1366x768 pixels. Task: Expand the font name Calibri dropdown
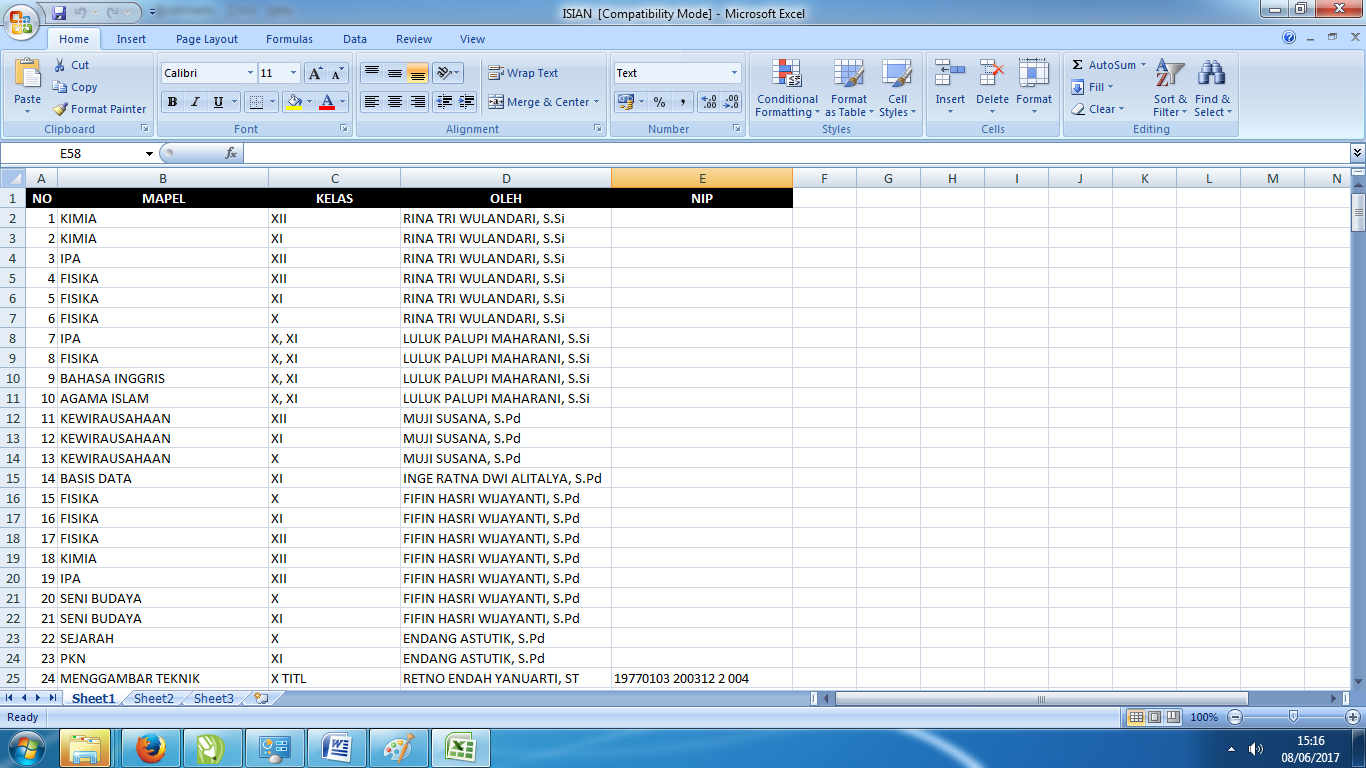250,73
